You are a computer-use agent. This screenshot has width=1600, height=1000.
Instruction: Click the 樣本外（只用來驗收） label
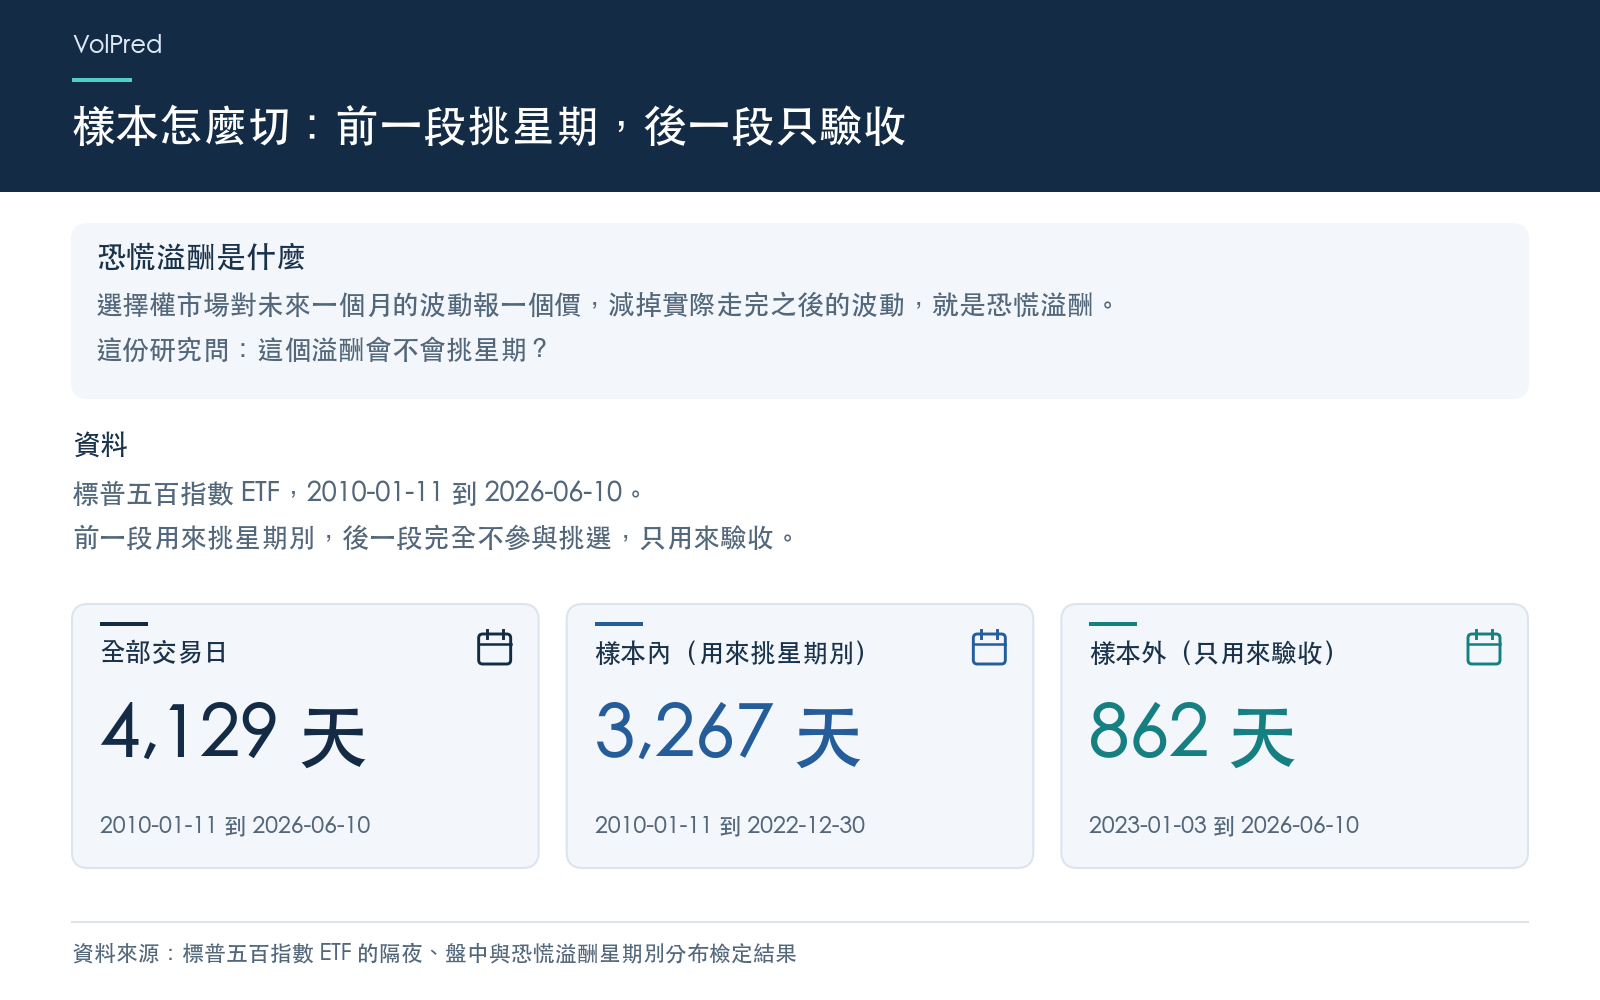point(1213,653)
